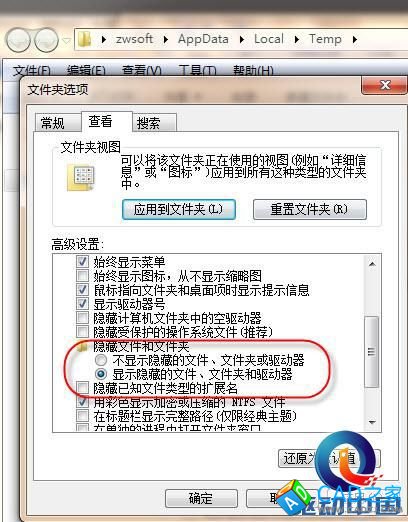Switch to the 常规 tab
The height and width of the screenshot is (522, 408).
53,123
